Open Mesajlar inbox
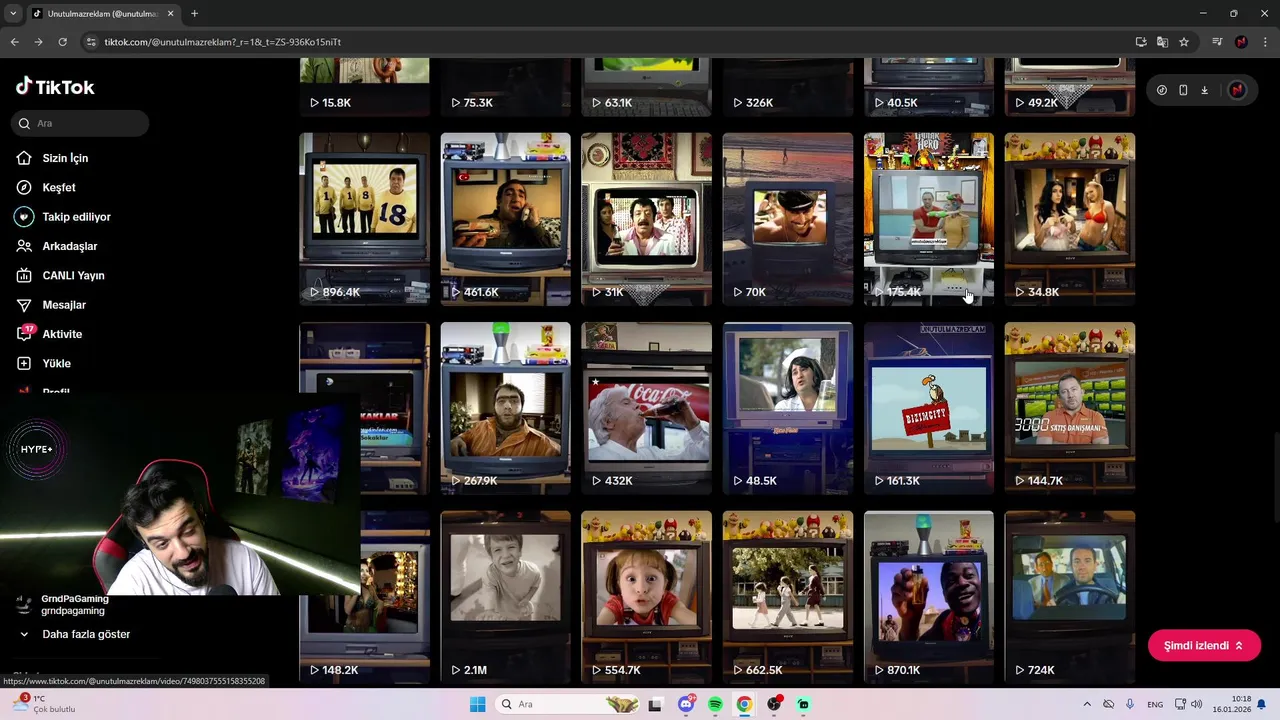 click(x=64, y=305)
